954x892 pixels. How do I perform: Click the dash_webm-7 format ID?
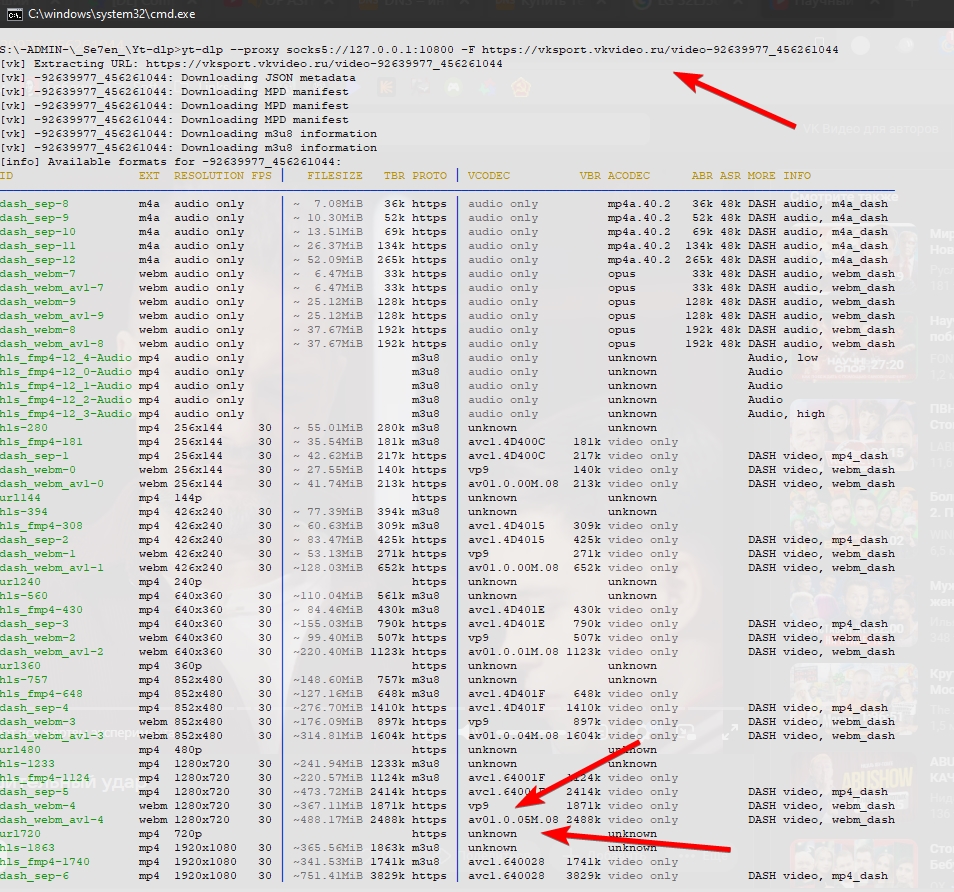37,274
